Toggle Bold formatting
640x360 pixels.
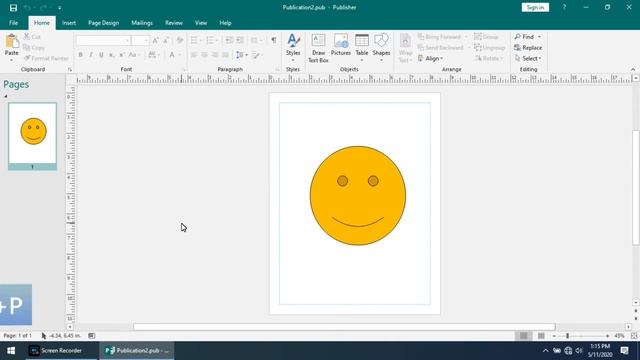point(80,55)
